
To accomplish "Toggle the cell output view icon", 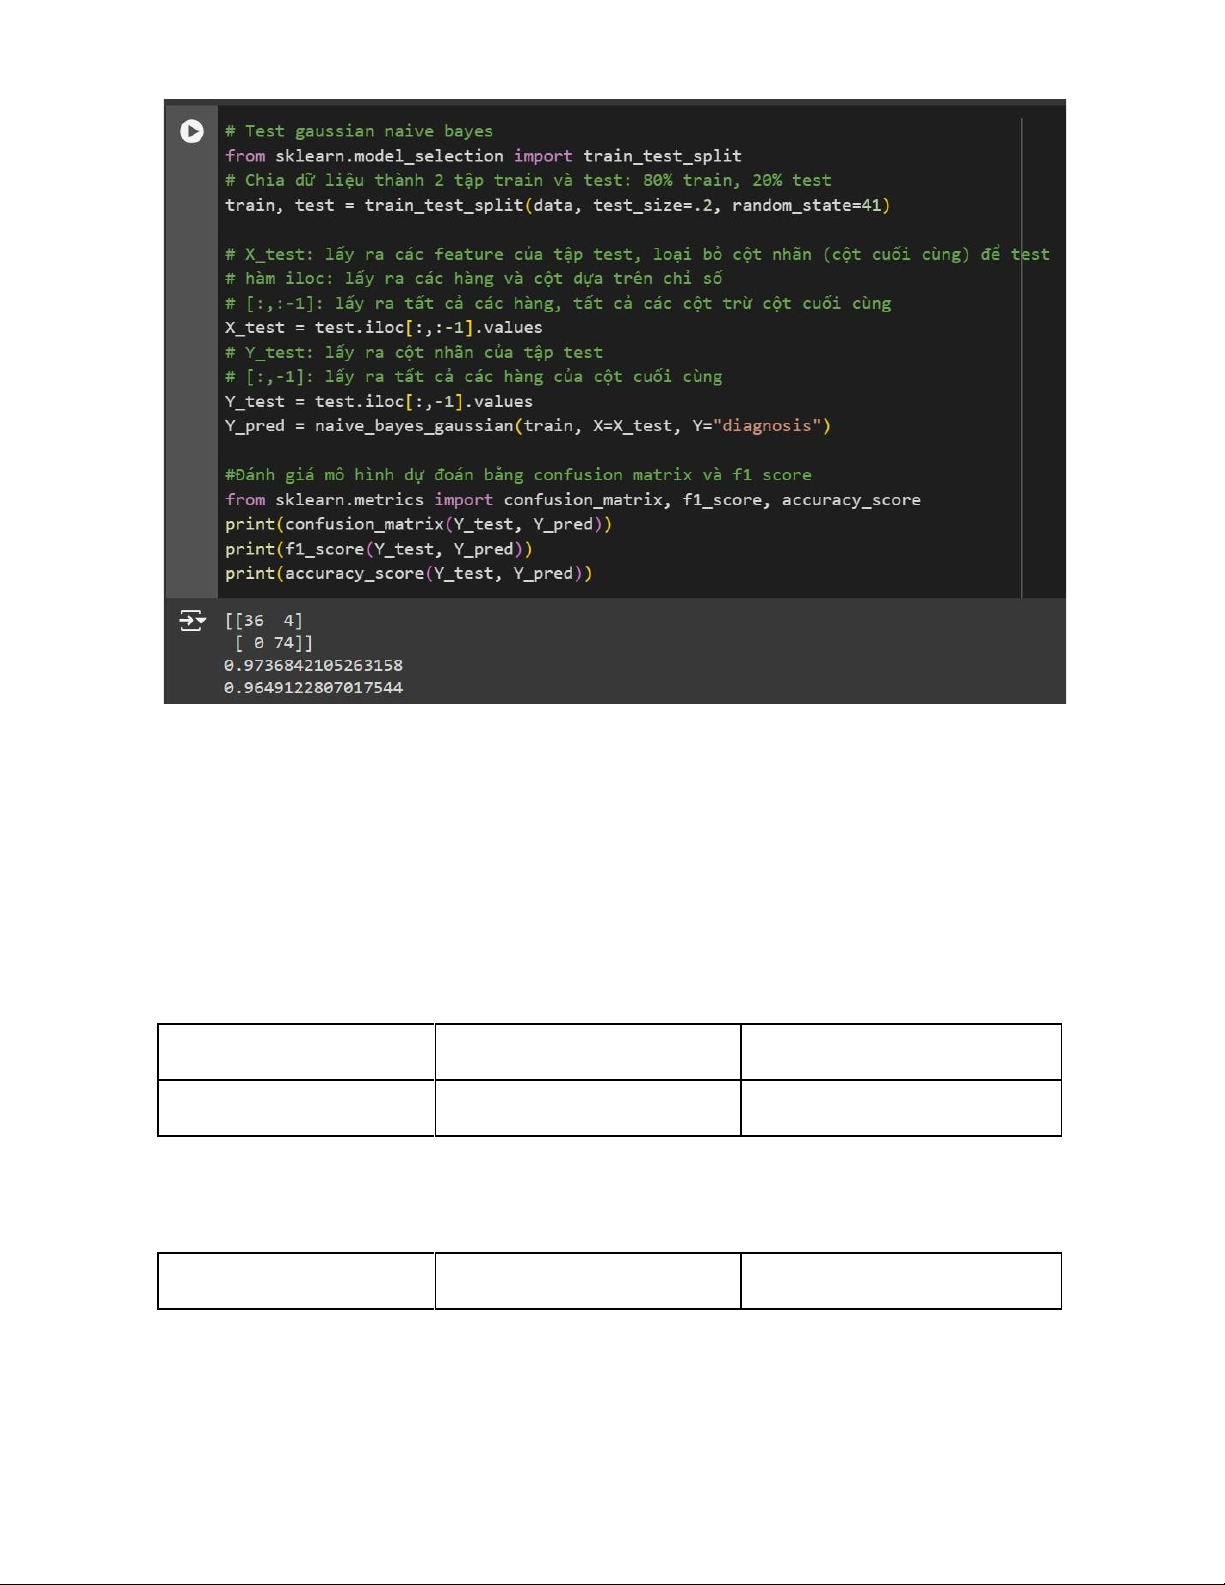I will click(192, 621).
